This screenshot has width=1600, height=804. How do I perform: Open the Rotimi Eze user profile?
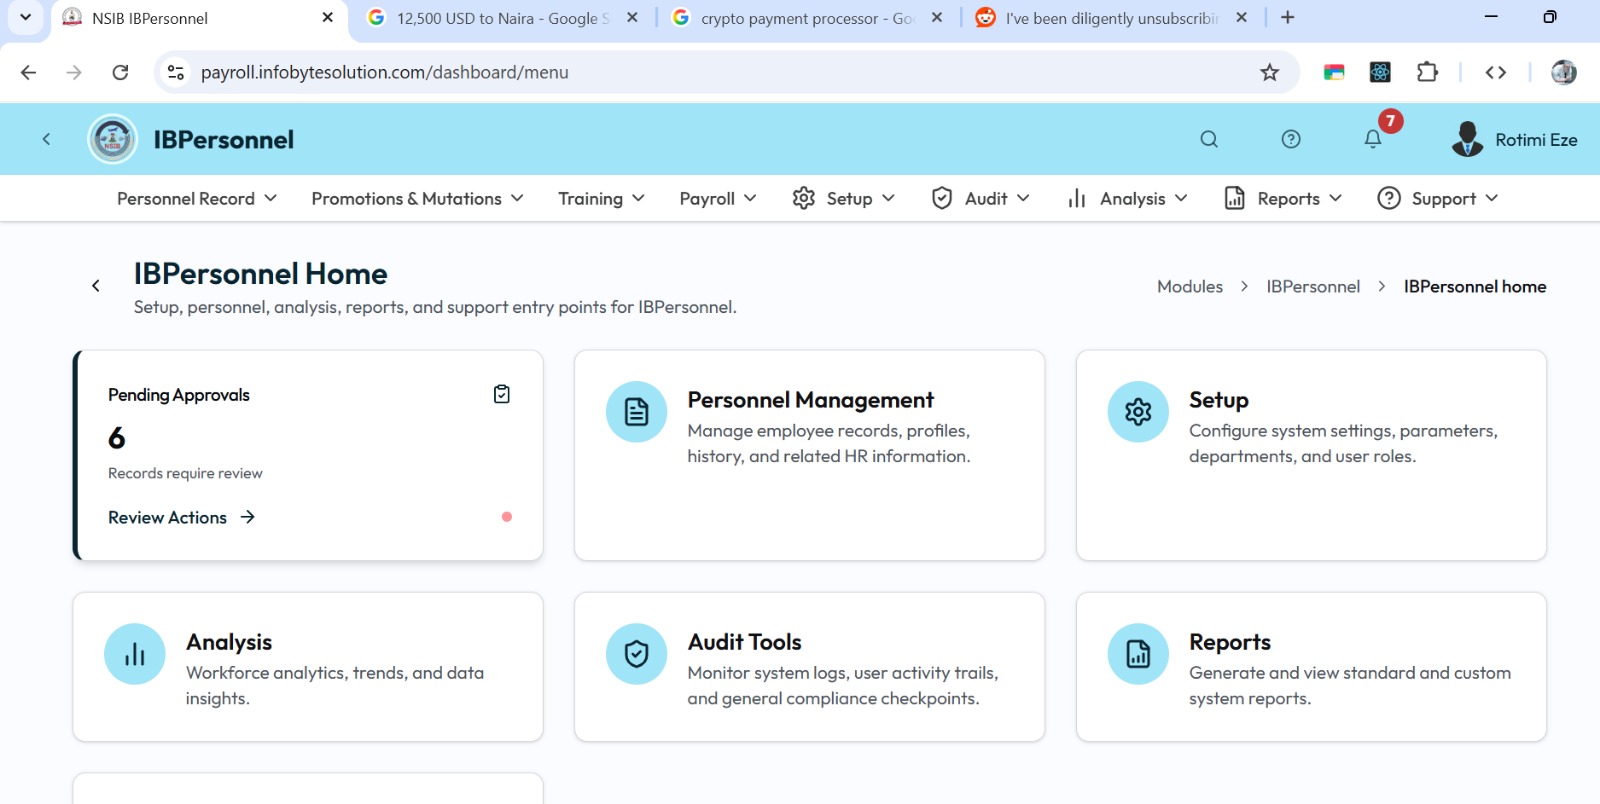pyautogui.click(x=1514, y=140)
